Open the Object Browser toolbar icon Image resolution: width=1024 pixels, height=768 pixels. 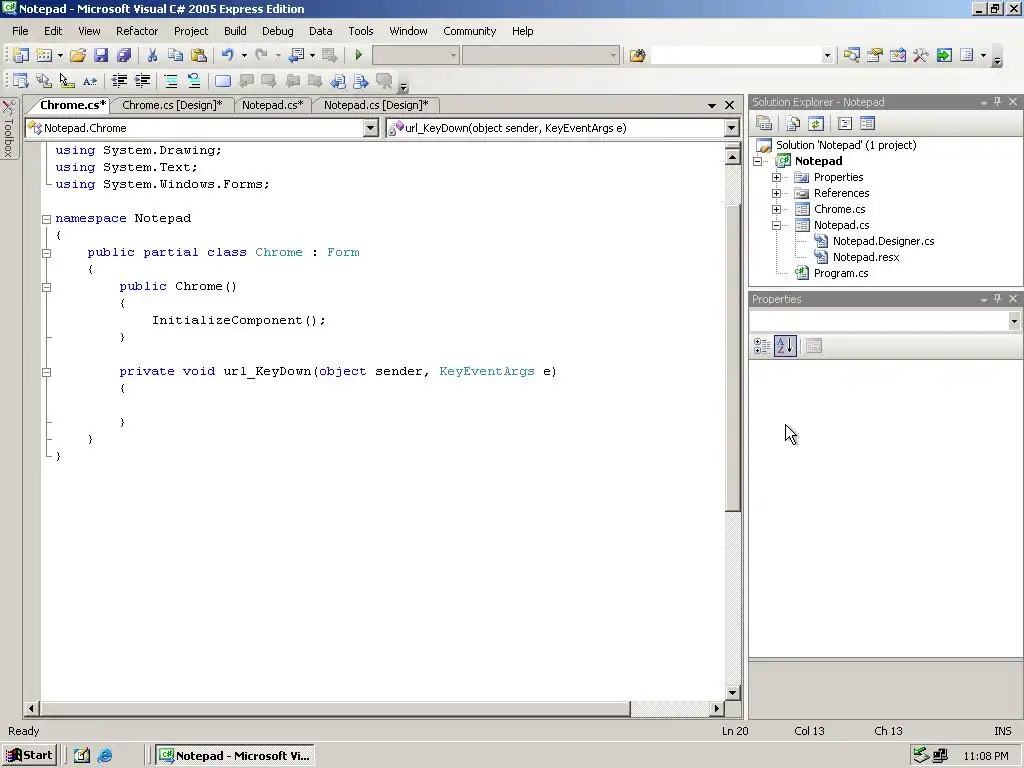click(x=898, y=56)
